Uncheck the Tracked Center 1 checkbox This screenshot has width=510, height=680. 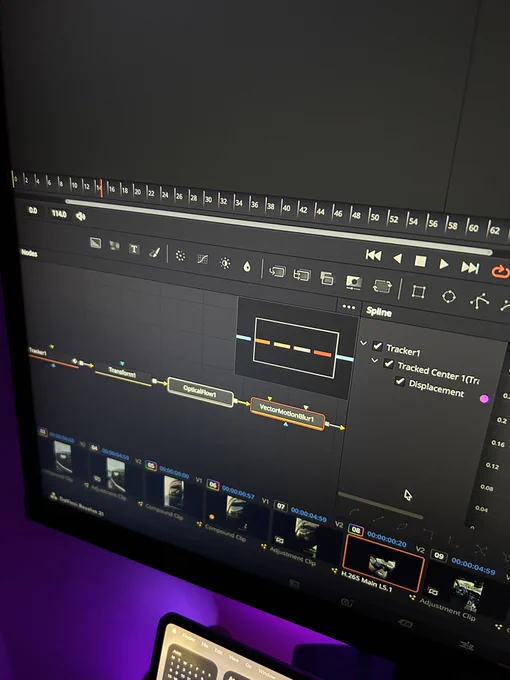pyautogui.click(x=389, y=364)
